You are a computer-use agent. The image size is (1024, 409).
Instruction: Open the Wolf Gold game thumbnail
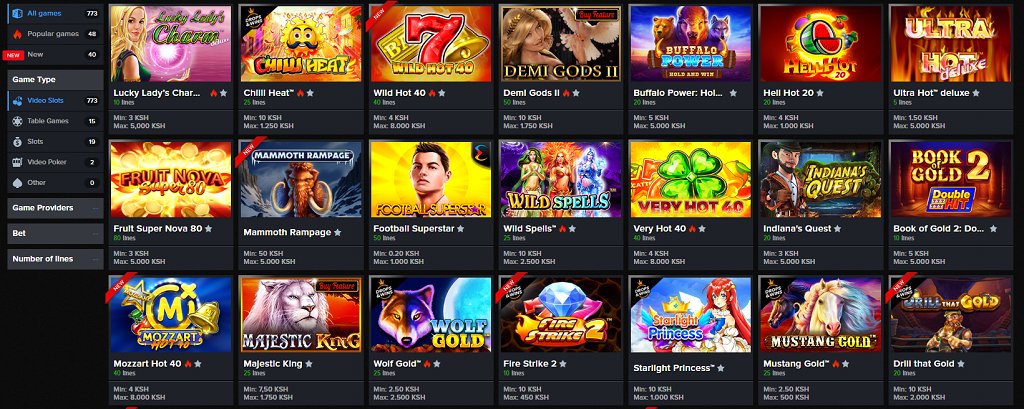point(431,314)
